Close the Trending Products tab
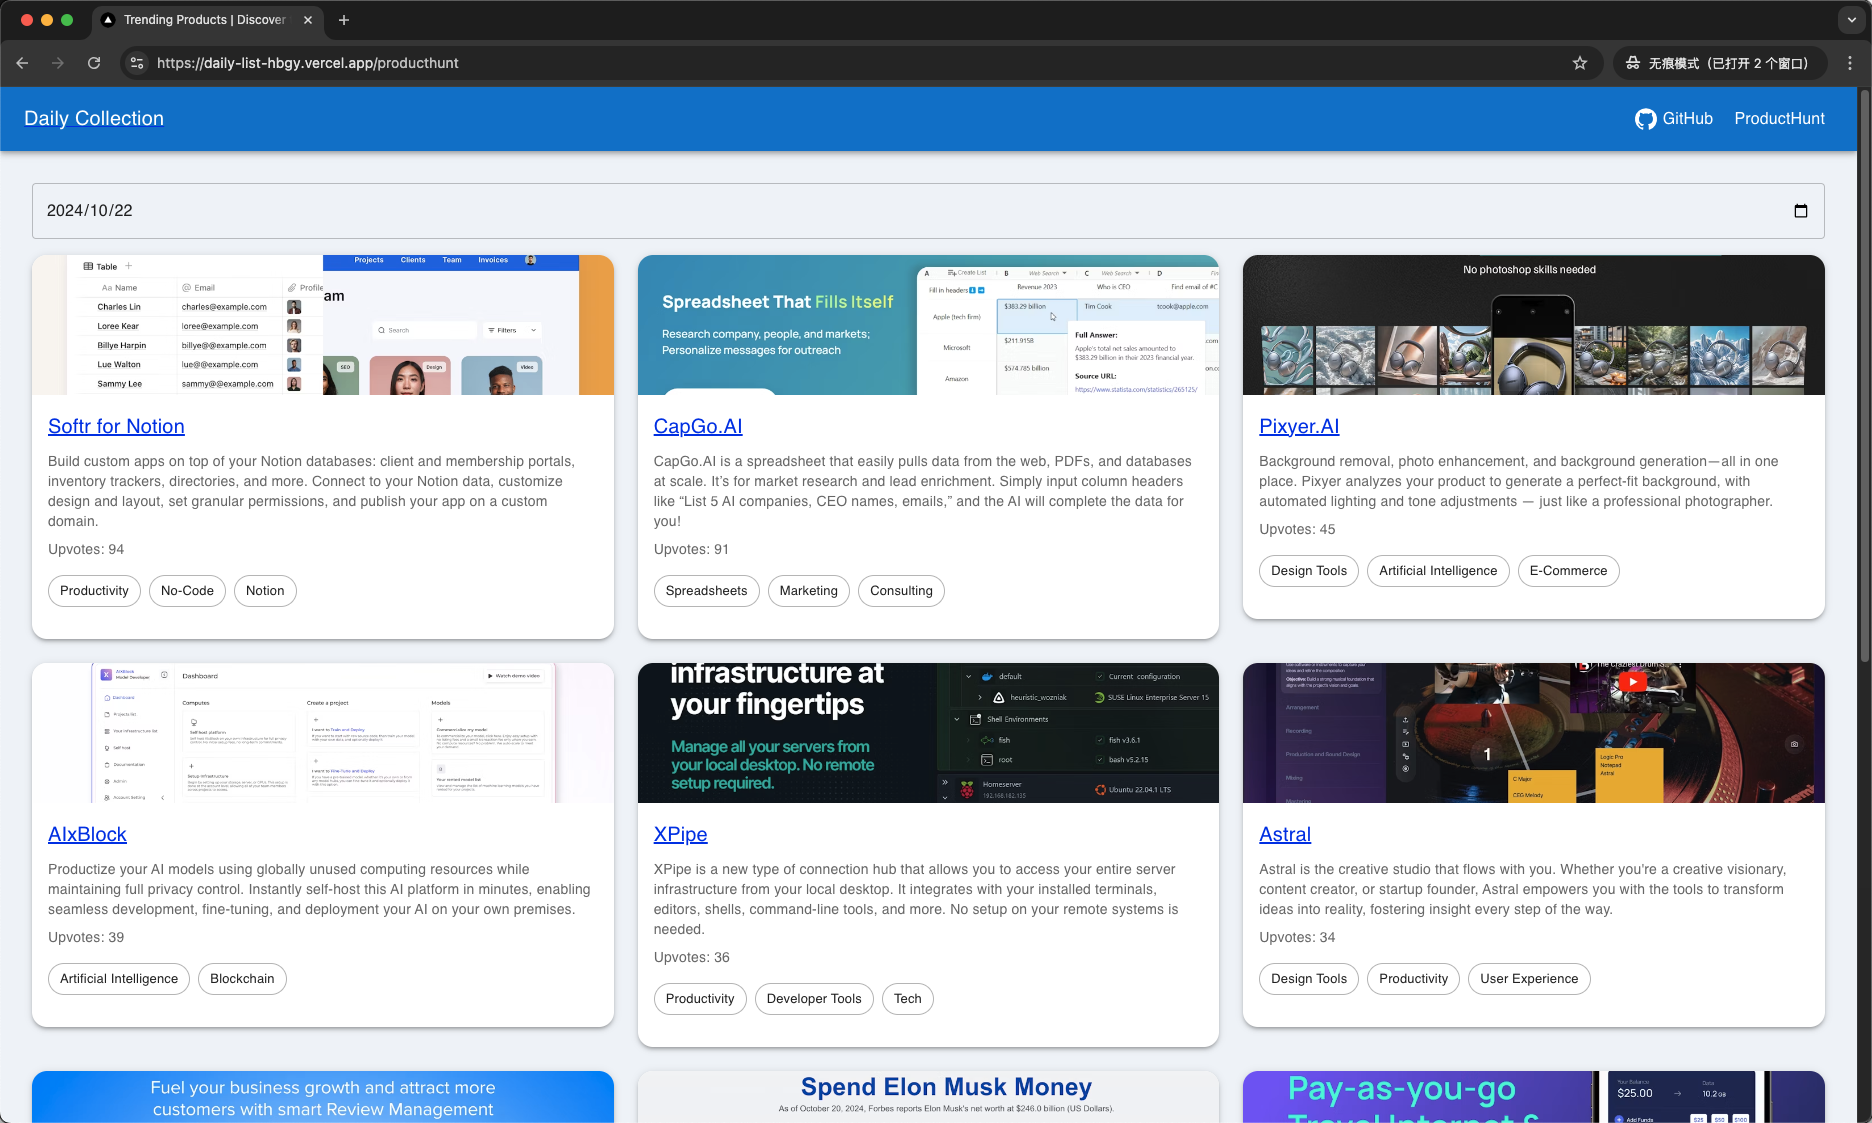Screen dimensions: 1872x1123 [x=308, y=20]
